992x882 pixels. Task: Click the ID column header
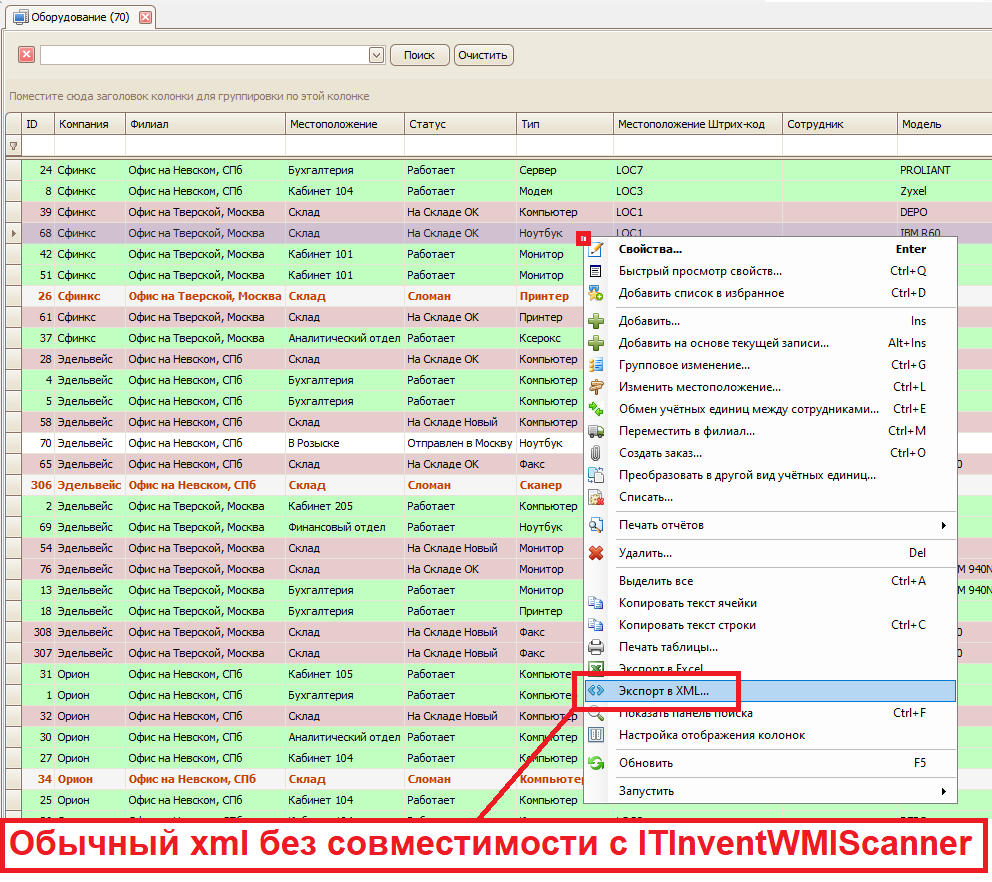tap(38, 124)
